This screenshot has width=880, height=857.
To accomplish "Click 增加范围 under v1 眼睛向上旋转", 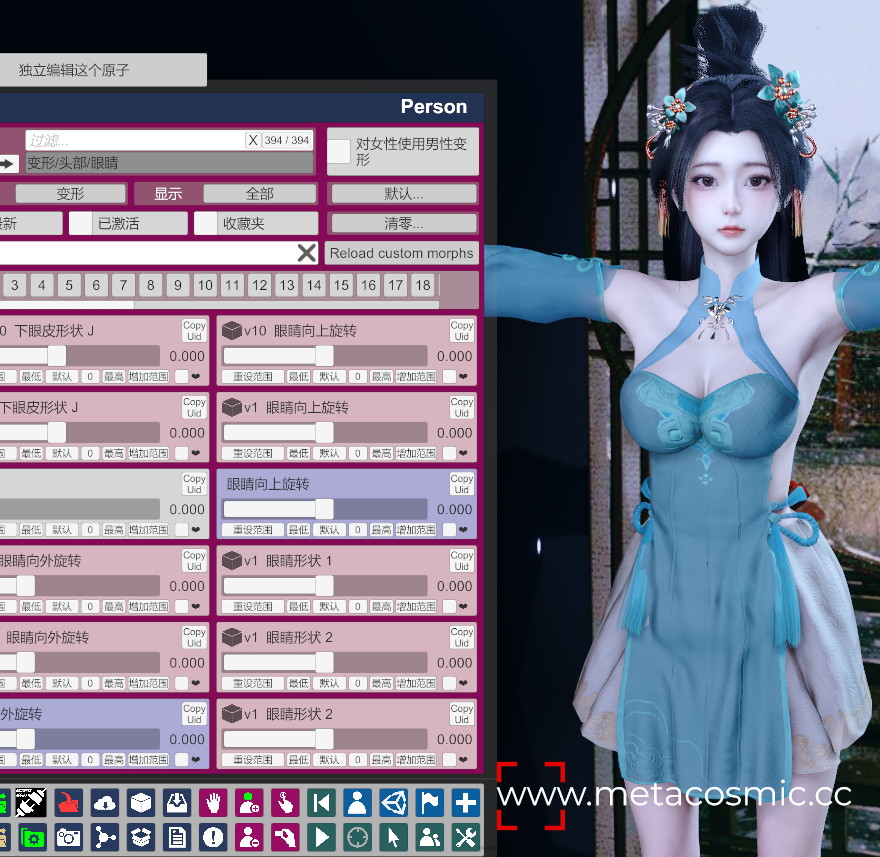I will point(416,453).
